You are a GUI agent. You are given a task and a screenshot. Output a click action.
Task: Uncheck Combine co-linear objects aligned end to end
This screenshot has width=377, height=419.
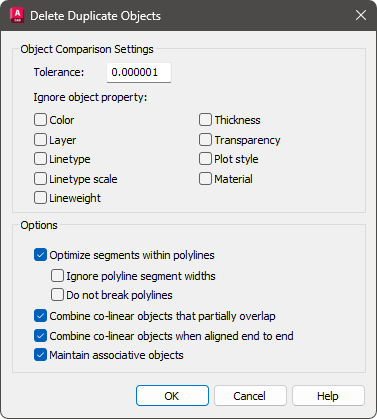tap(40, 336)
